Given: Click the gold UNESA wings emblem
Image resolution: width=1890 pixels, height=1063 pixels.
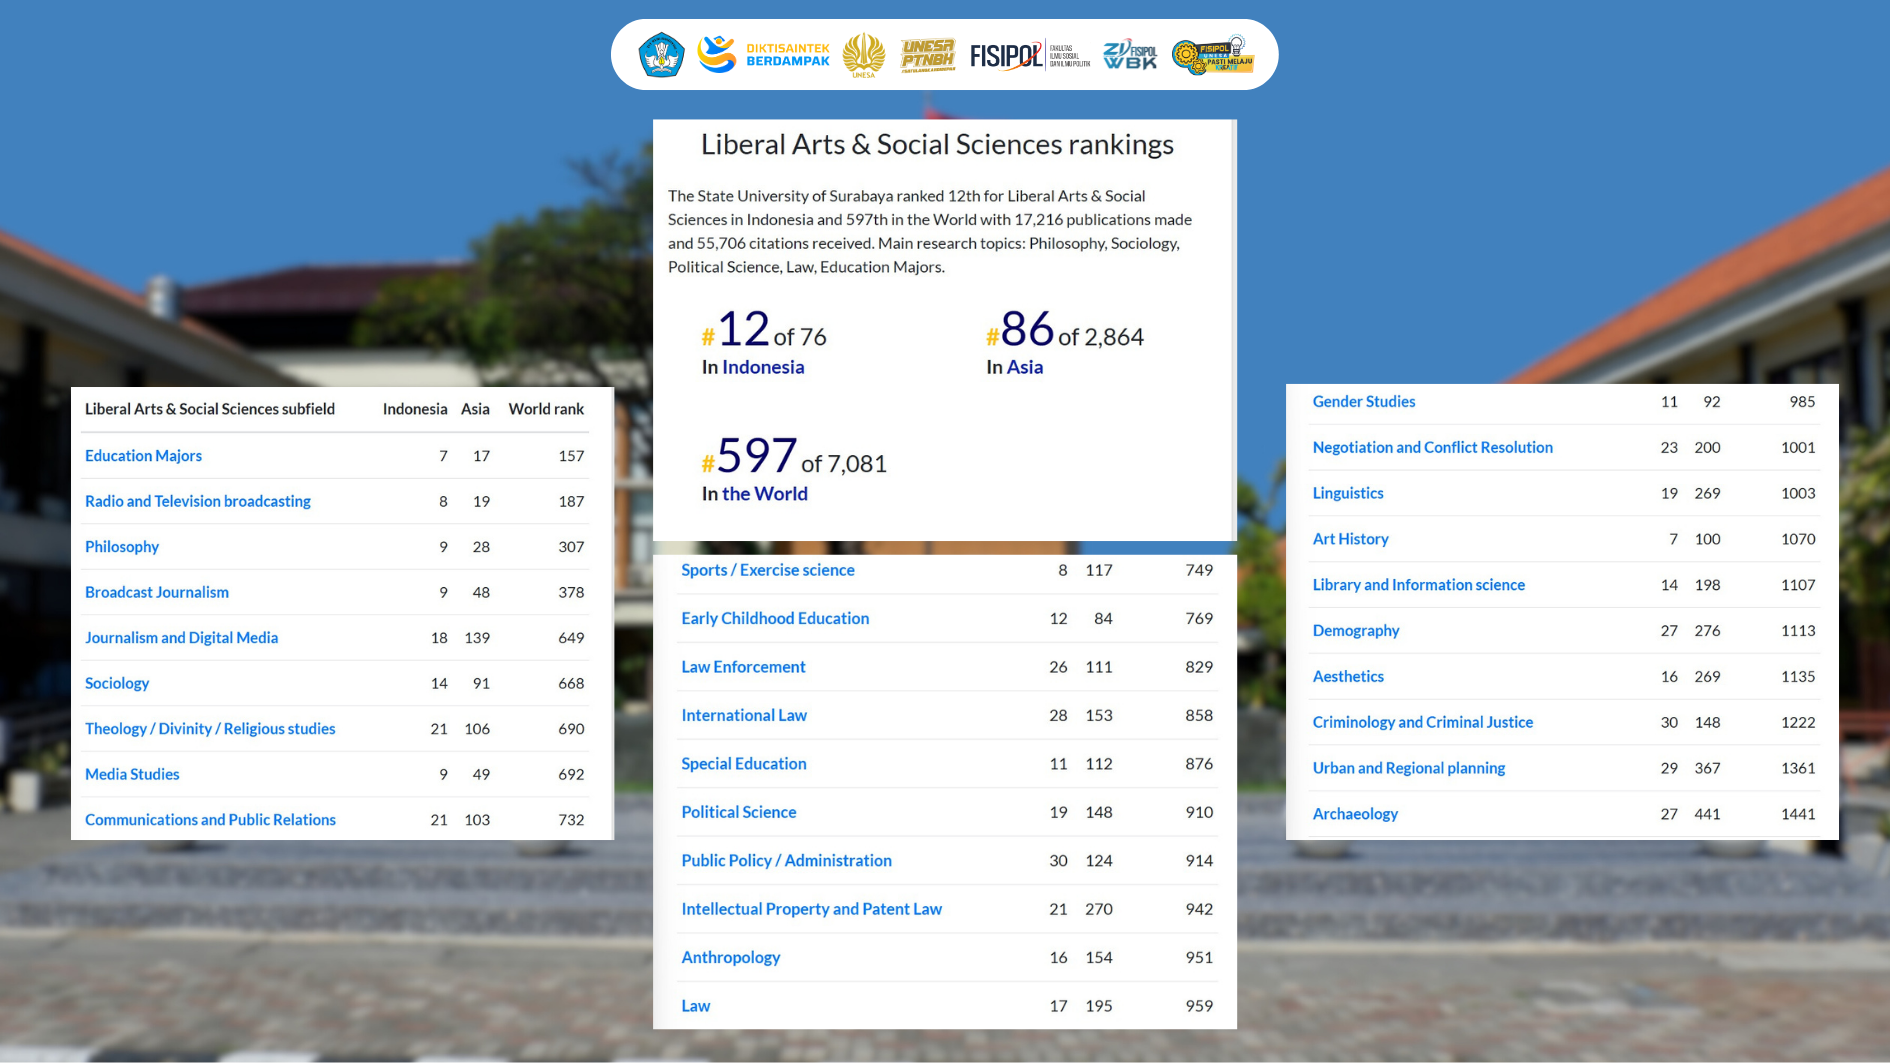Looking at the screenshot, I should (x=863, y=55).
